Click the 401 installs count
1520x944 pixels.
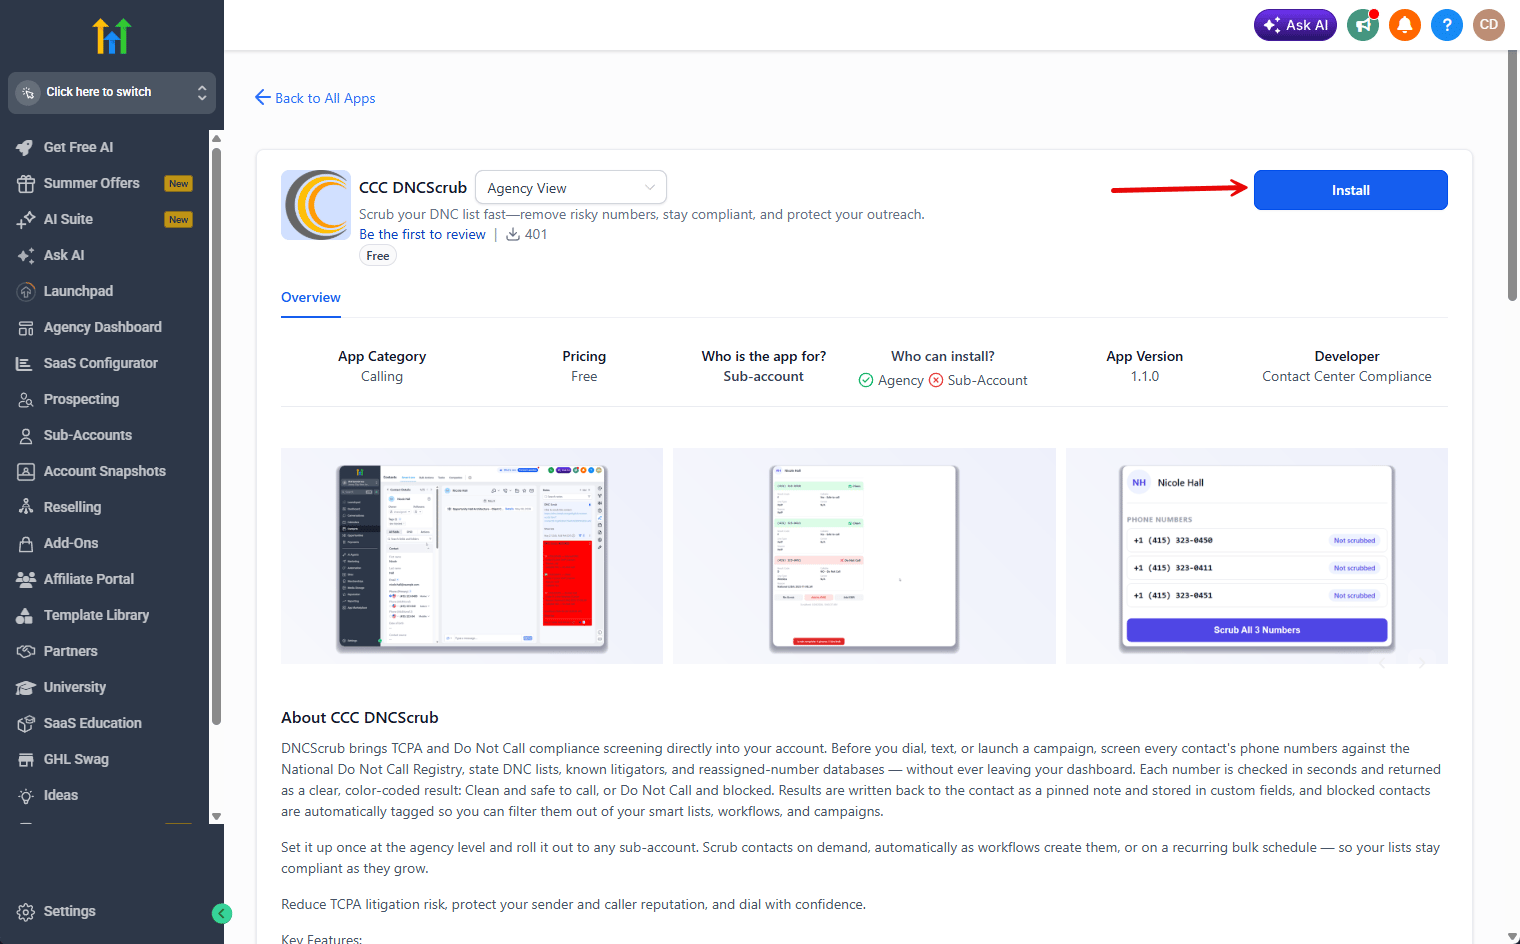coord(527,235)
